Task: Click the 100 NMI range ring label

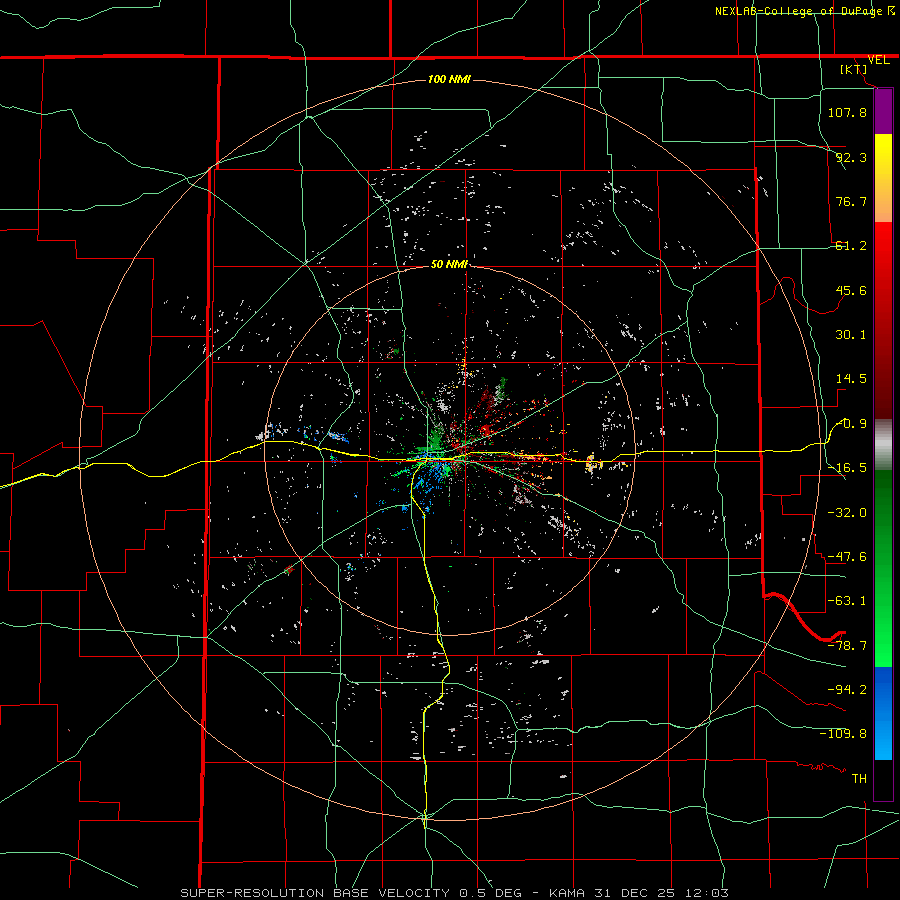Action: 449,79
